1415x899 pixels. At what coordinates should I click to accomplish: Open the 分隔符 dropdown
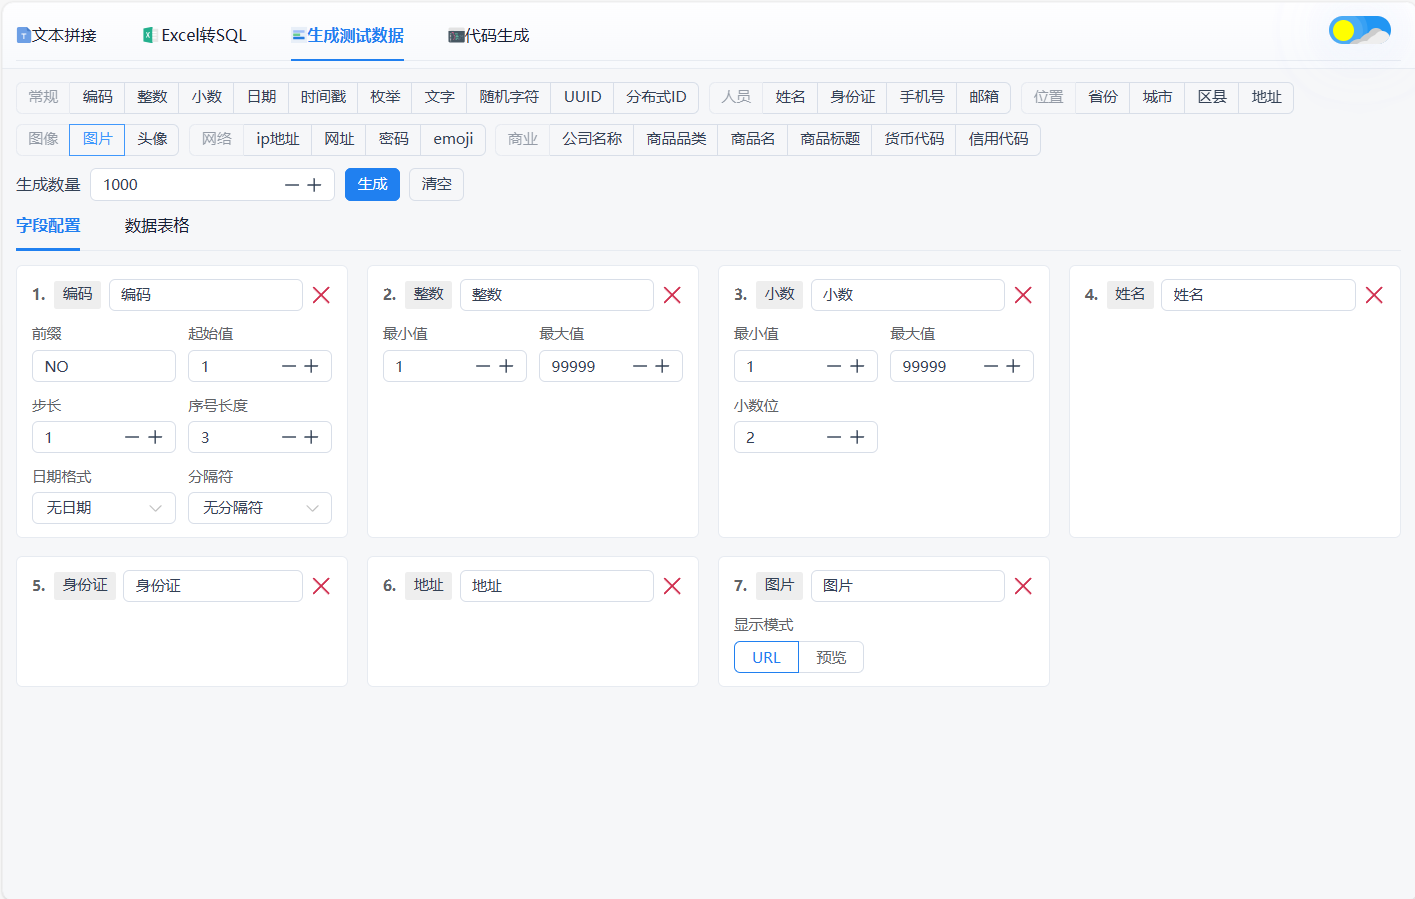pyautogui.click(x=260, y=508)
